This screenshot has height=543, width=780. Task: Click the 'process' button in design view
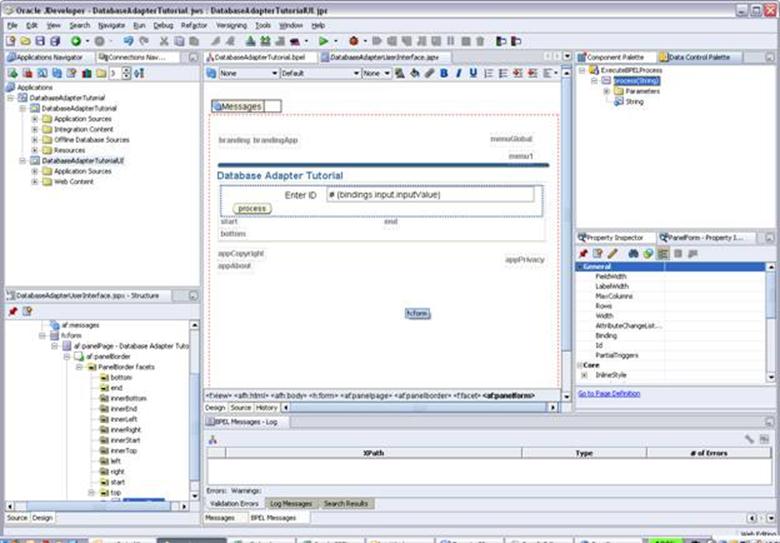click(252, 208)
